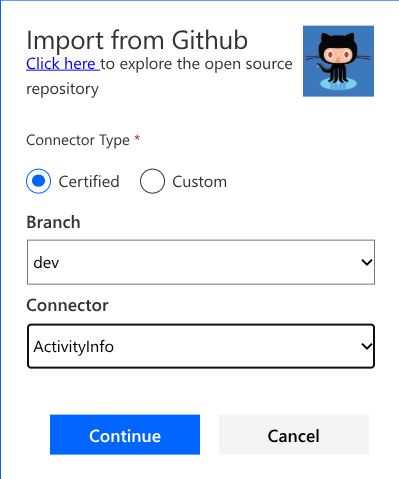Screen dimensions: 399x479
Task: Dismiss the dialog with Cancel
Action: (294, 435)
